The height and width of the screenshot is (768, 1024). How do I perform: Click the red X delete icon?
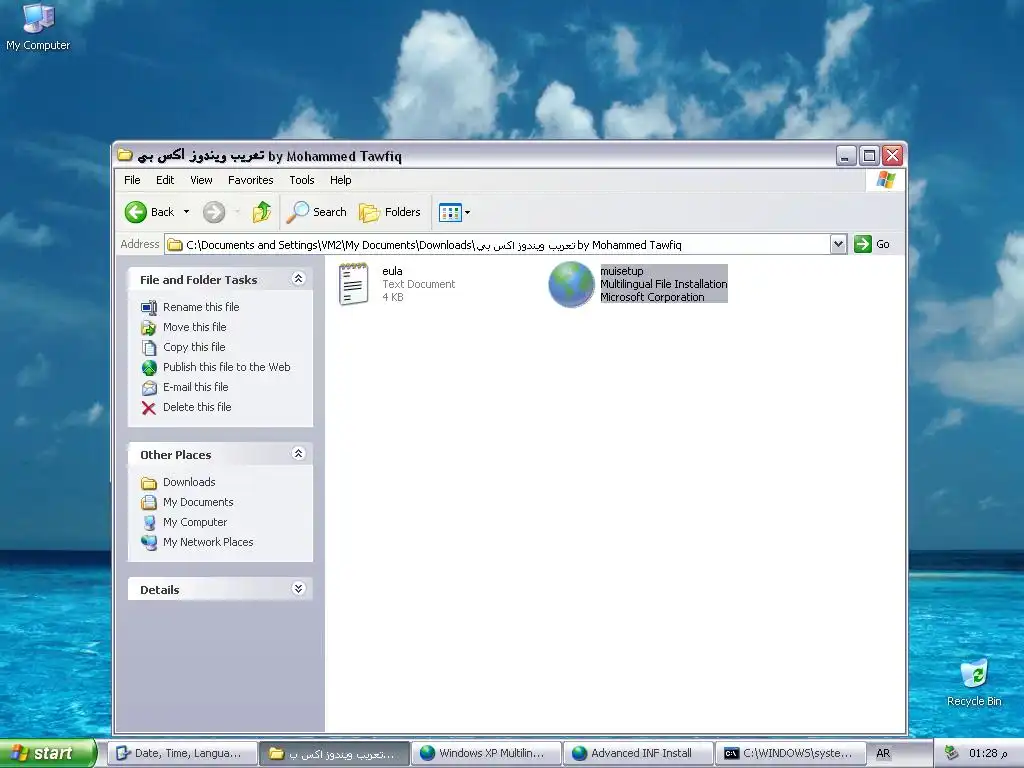point(149,408)
